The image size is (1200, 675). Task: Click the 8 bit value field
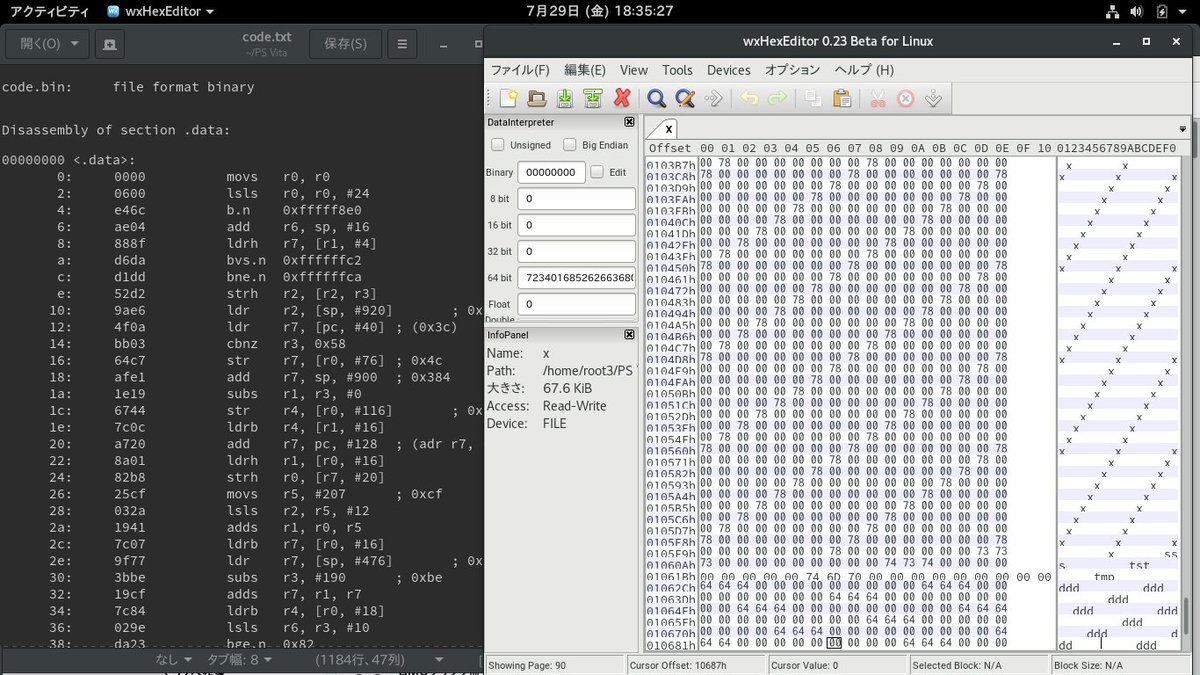pyautogui.click(x=576, y=199)
